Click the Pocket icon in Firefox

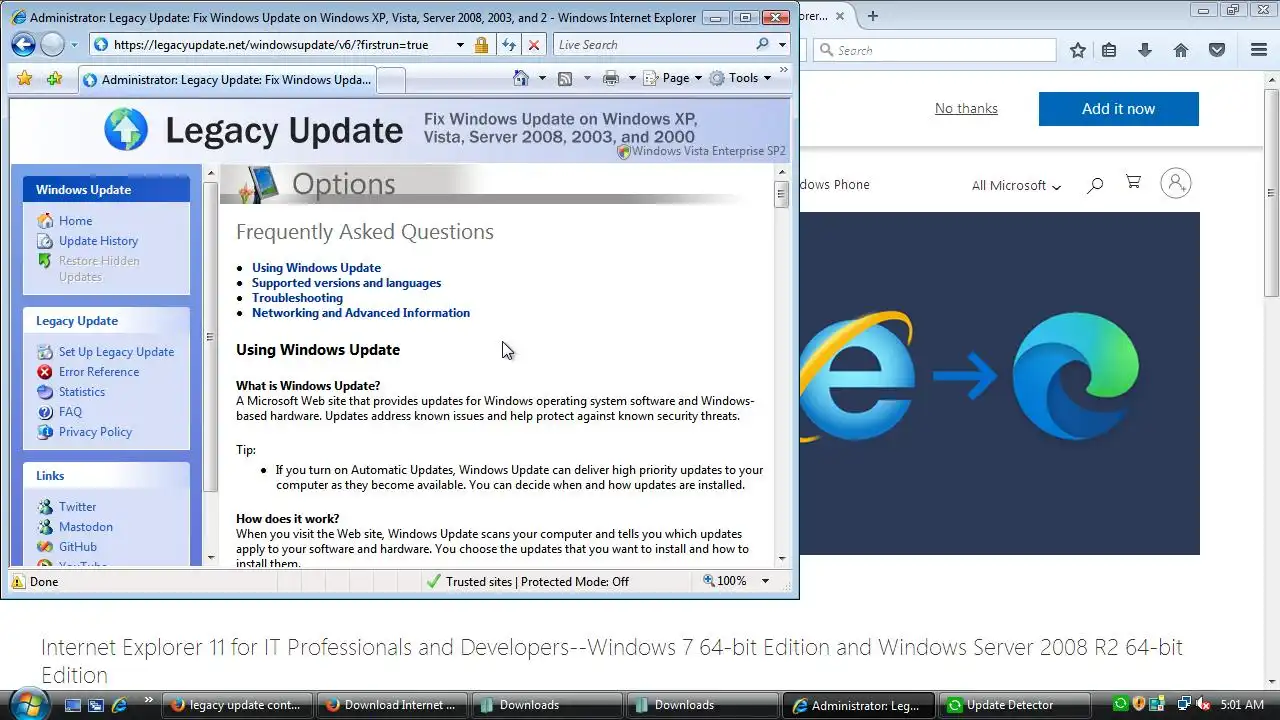1217,50
